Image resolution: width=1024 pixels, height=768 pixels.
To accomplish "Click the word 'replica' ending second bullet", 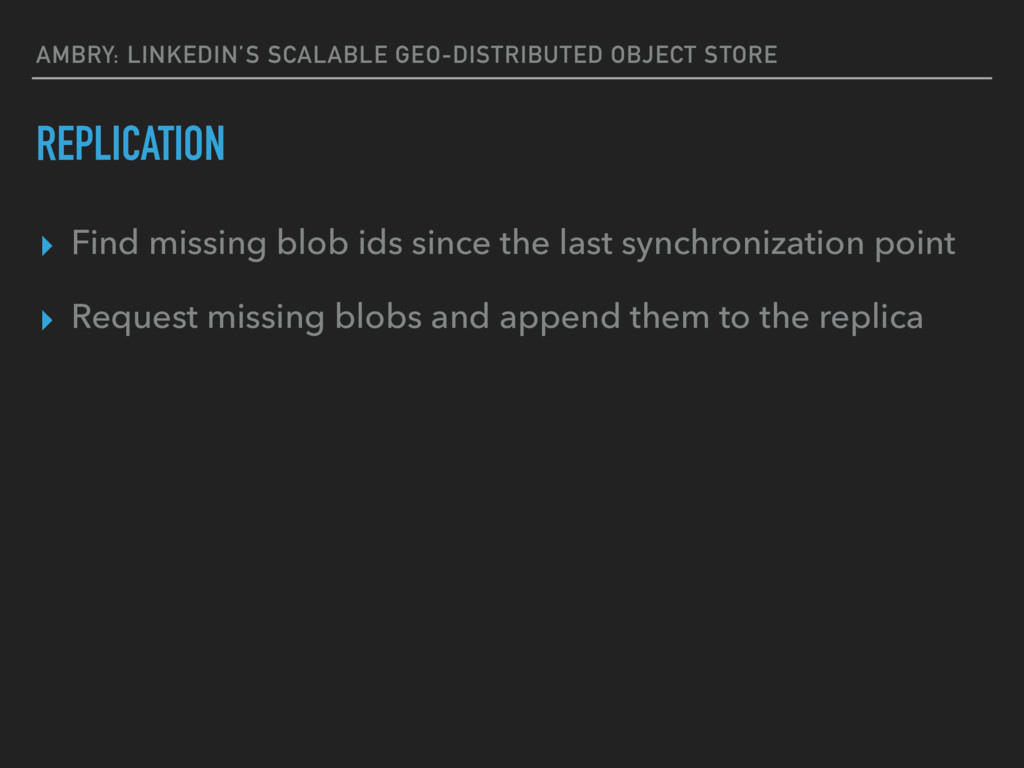I will click(x=871, y=317).
